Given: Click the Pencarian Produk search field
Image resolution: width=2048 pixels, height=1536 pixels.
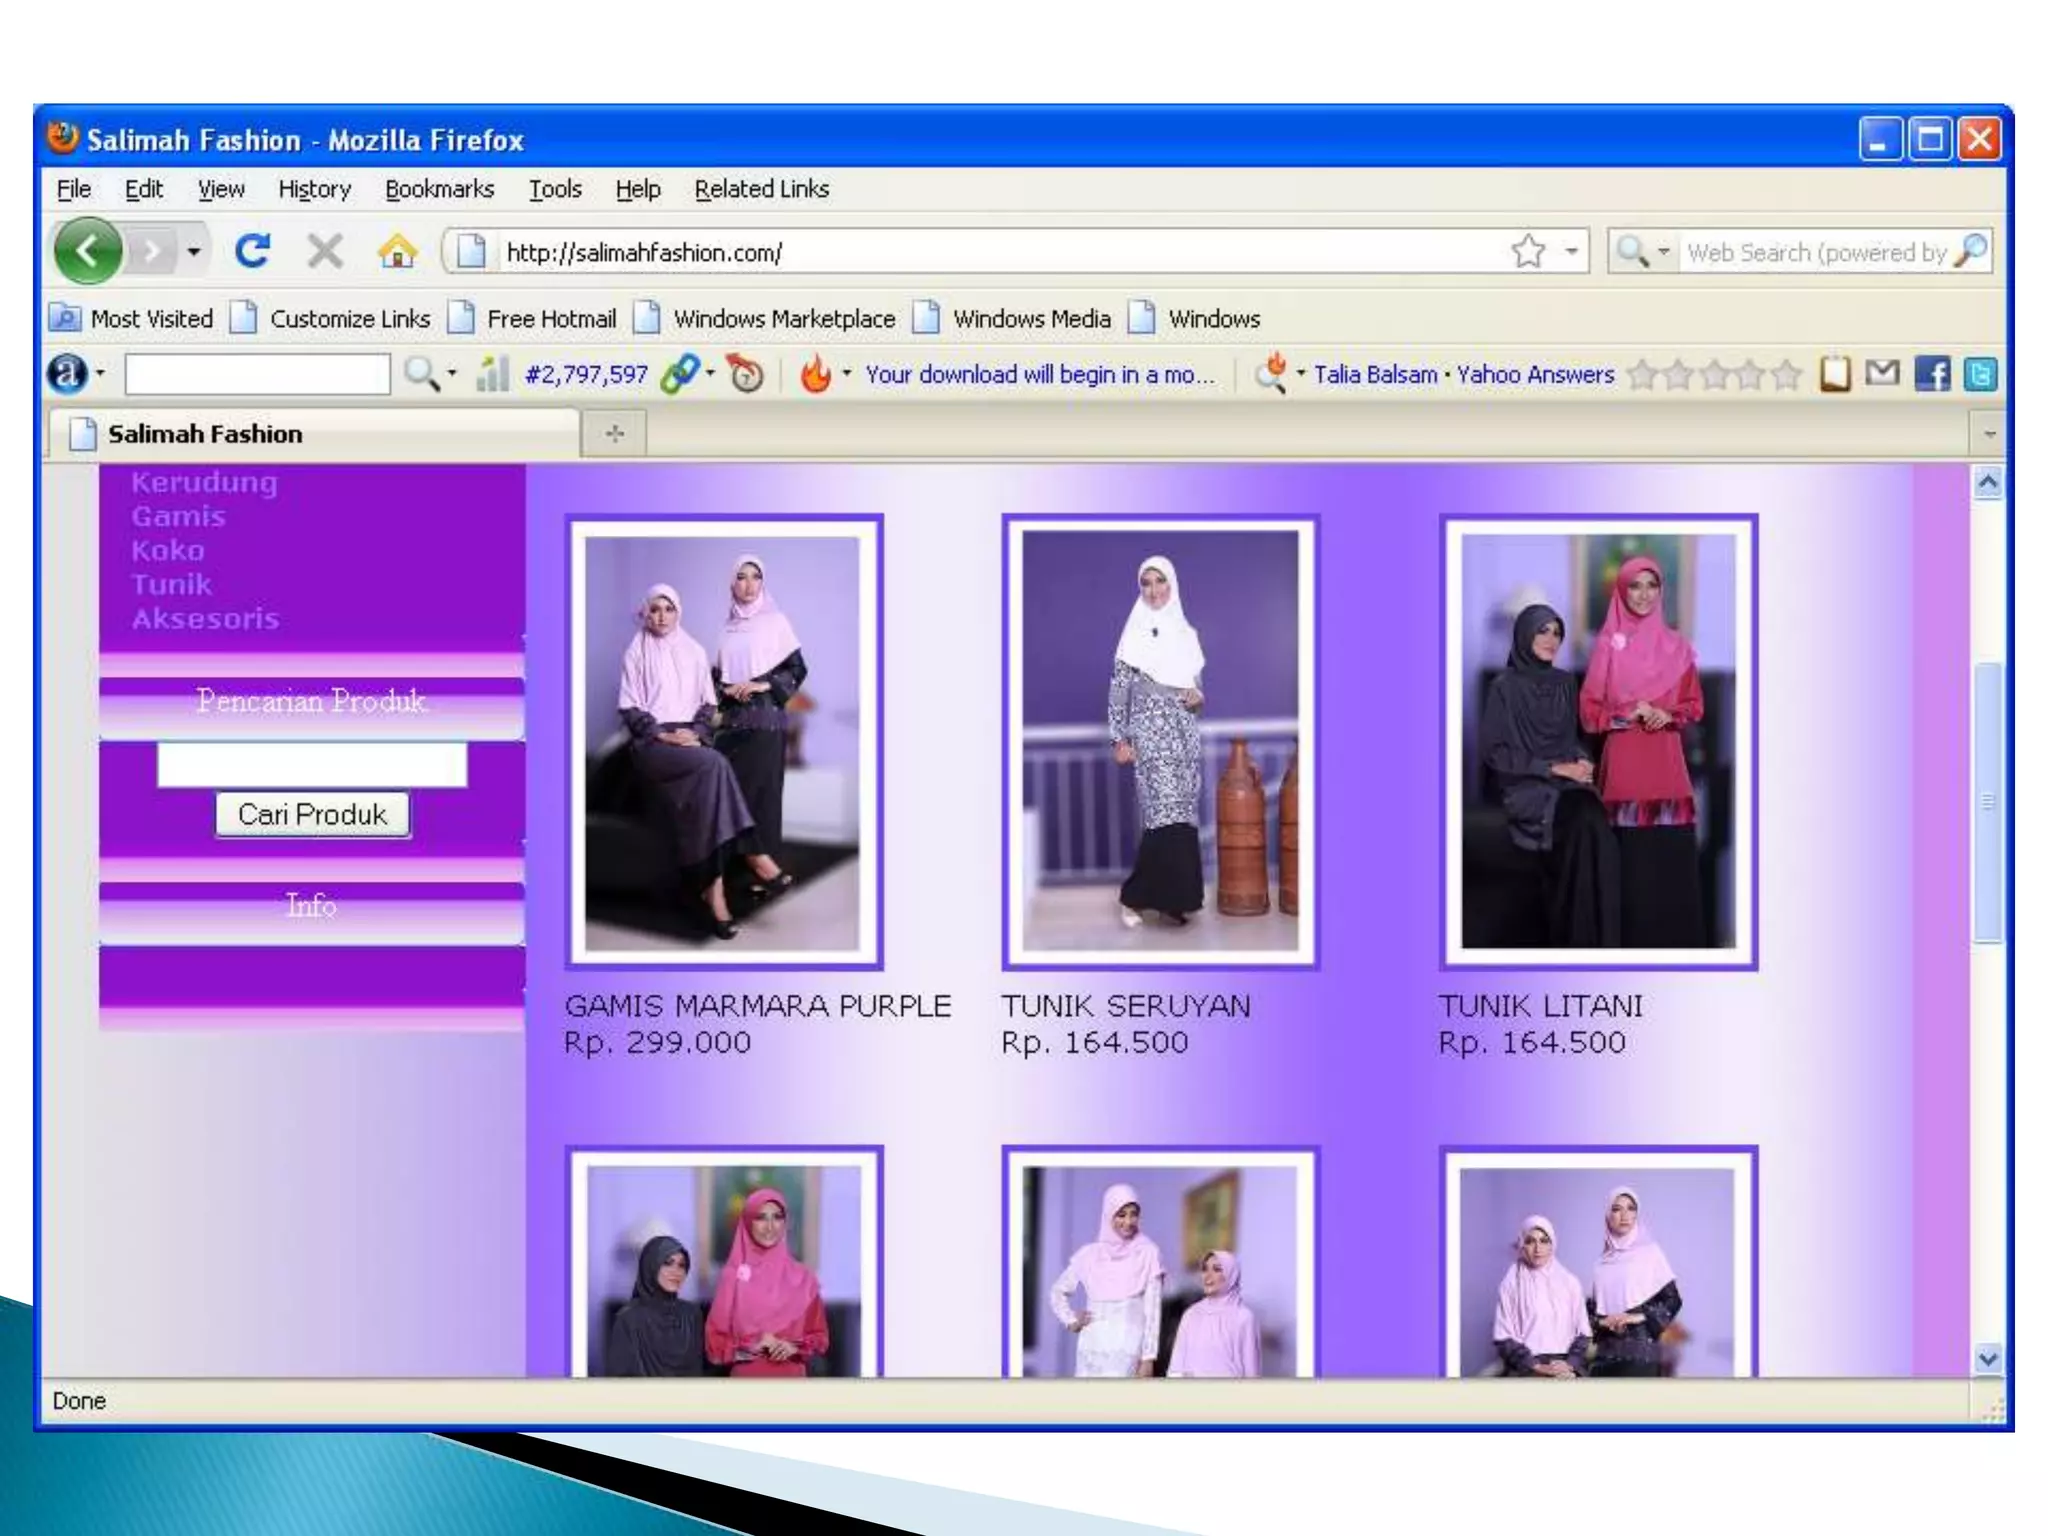Looking at the screenshot, I should pyautogui.click(x=312, y=764).
